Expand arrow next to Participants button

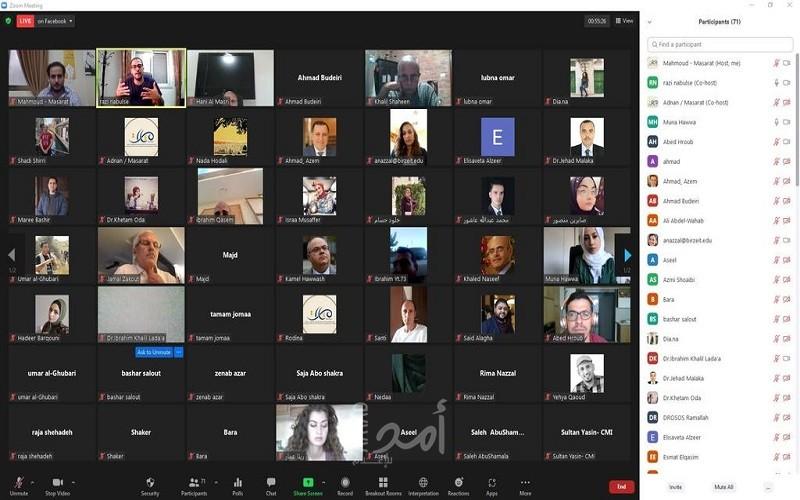[x=215, y=482]
